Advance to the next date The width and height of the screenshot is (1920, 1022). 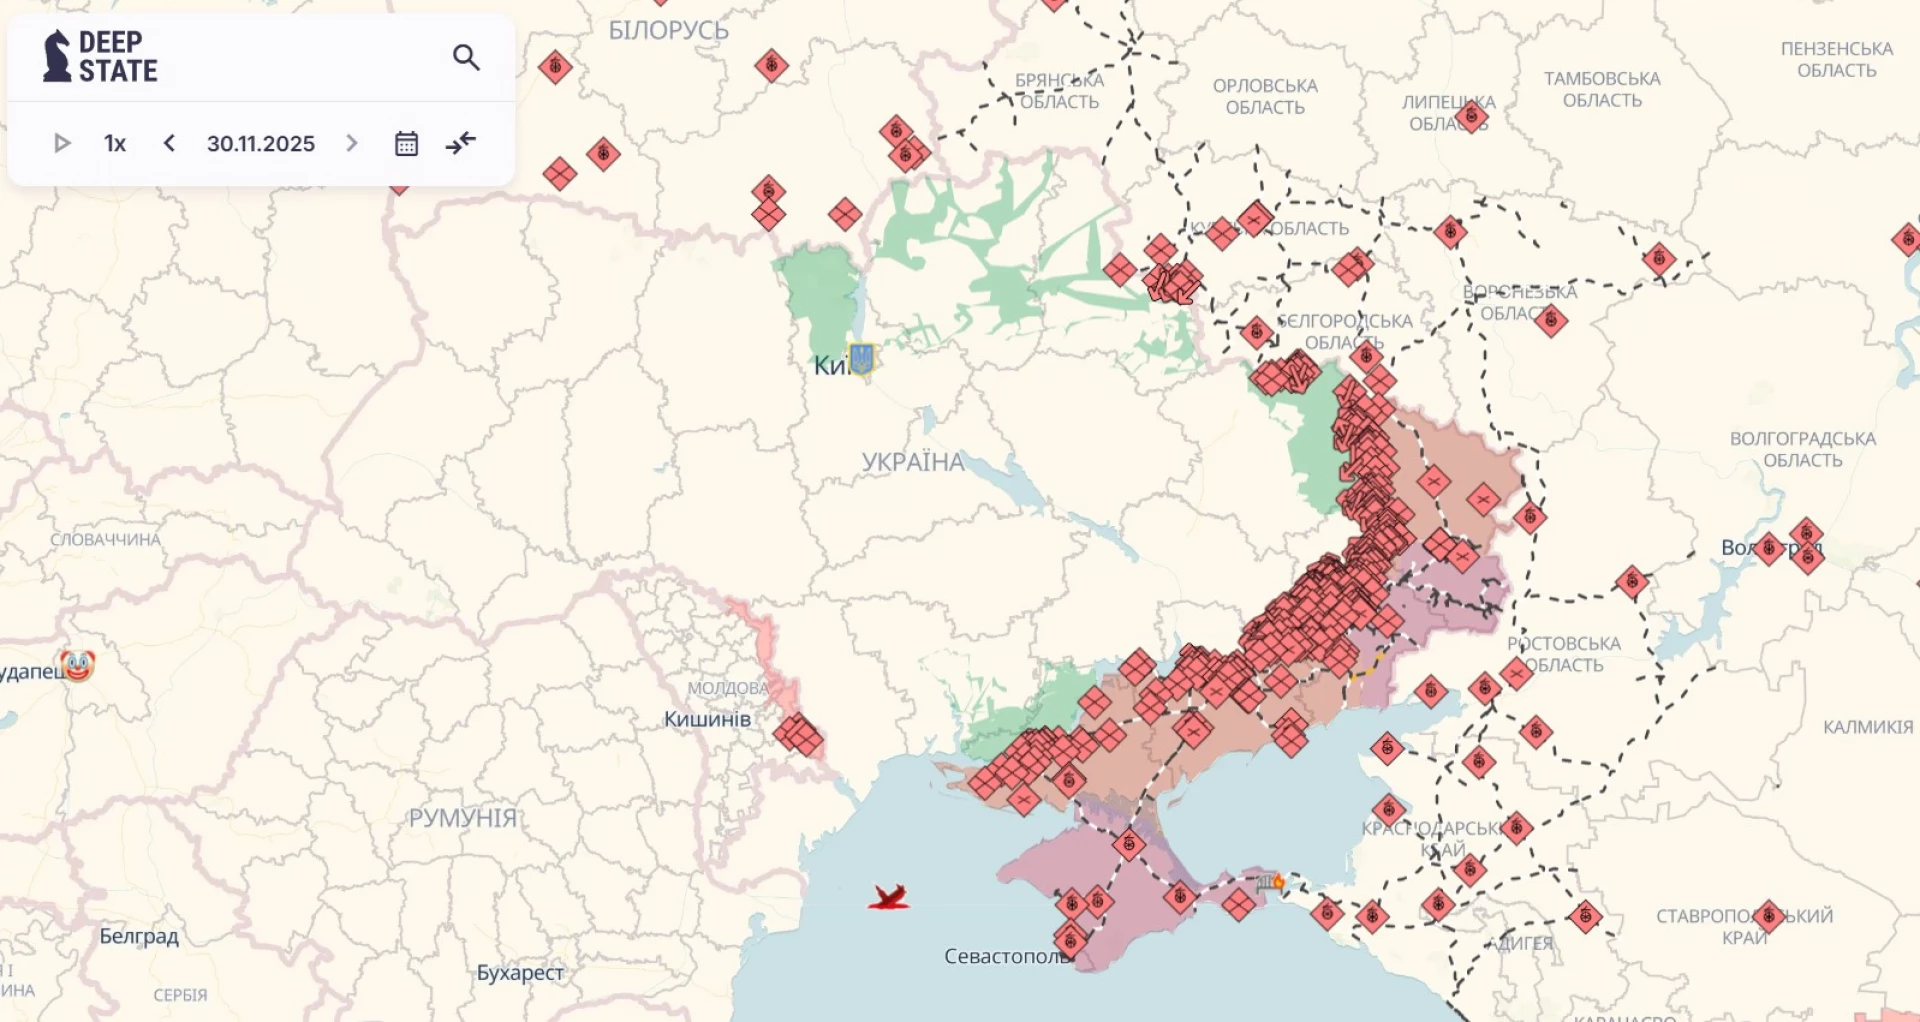(351, 143)
